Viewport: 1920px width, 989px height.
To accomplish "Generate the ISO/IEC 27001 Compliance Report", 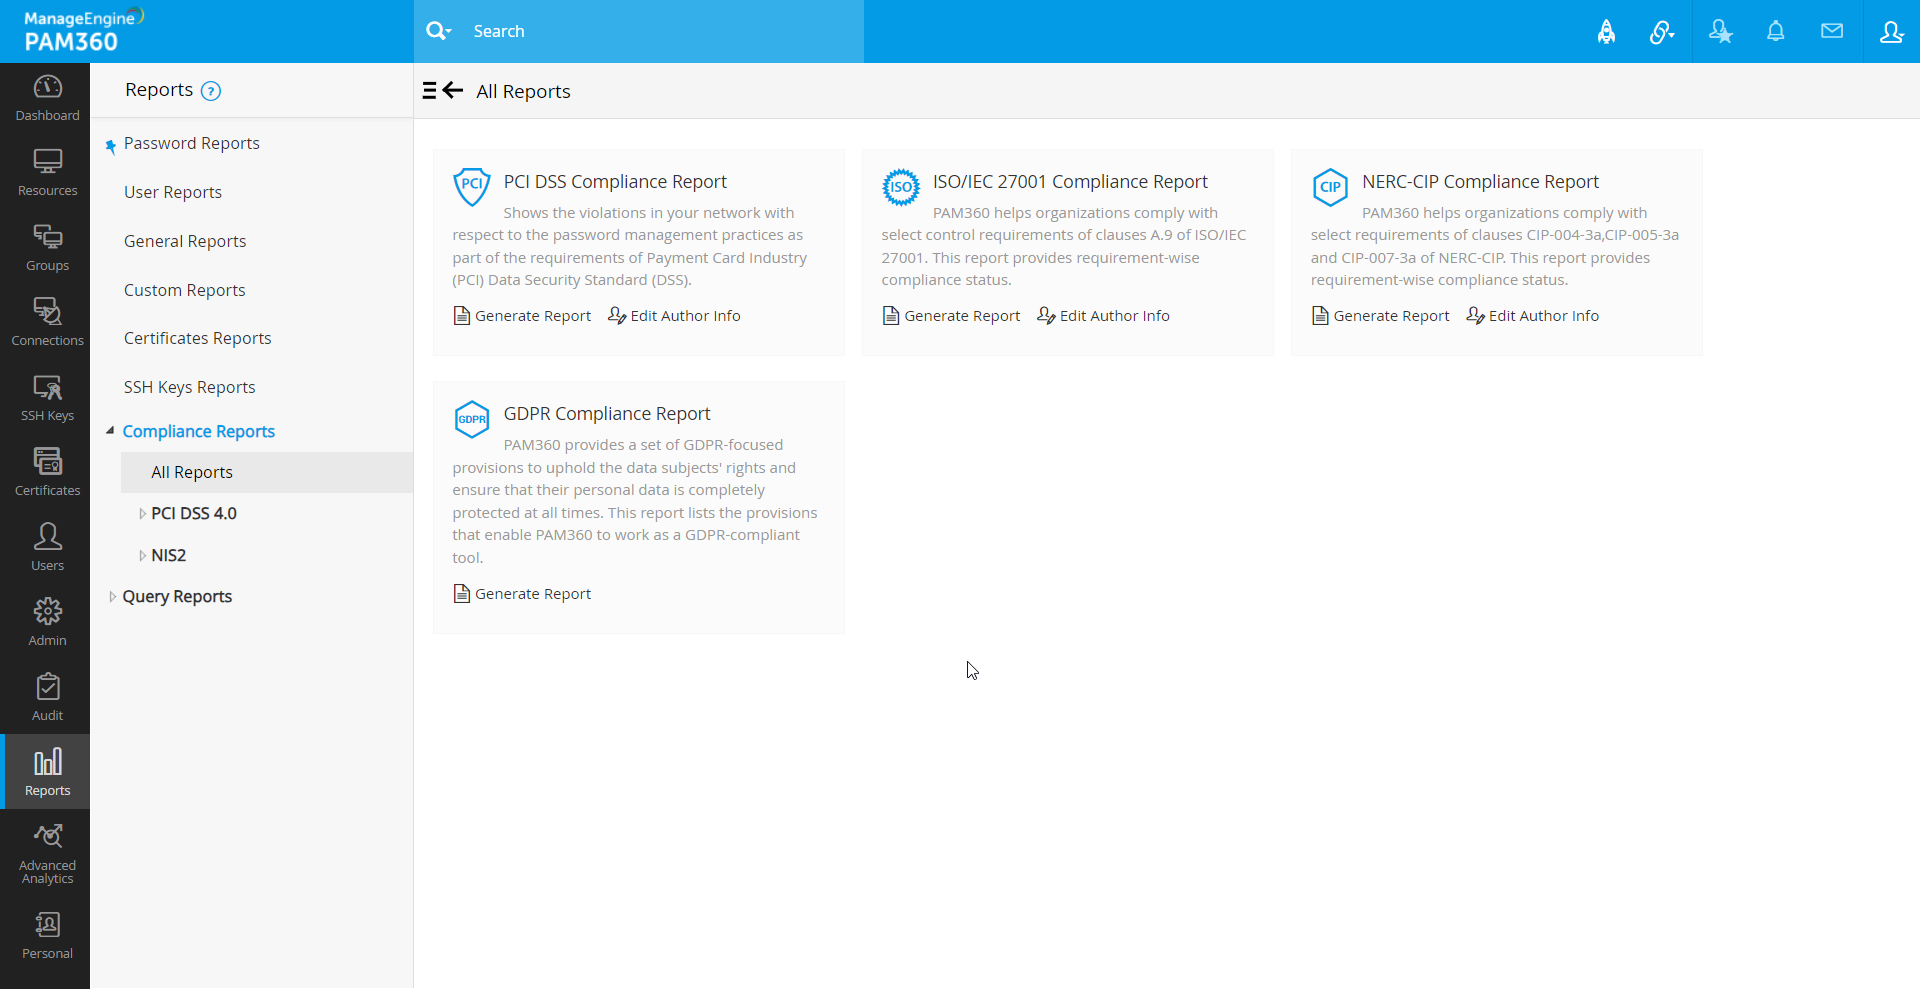I will tap(951, 316).
